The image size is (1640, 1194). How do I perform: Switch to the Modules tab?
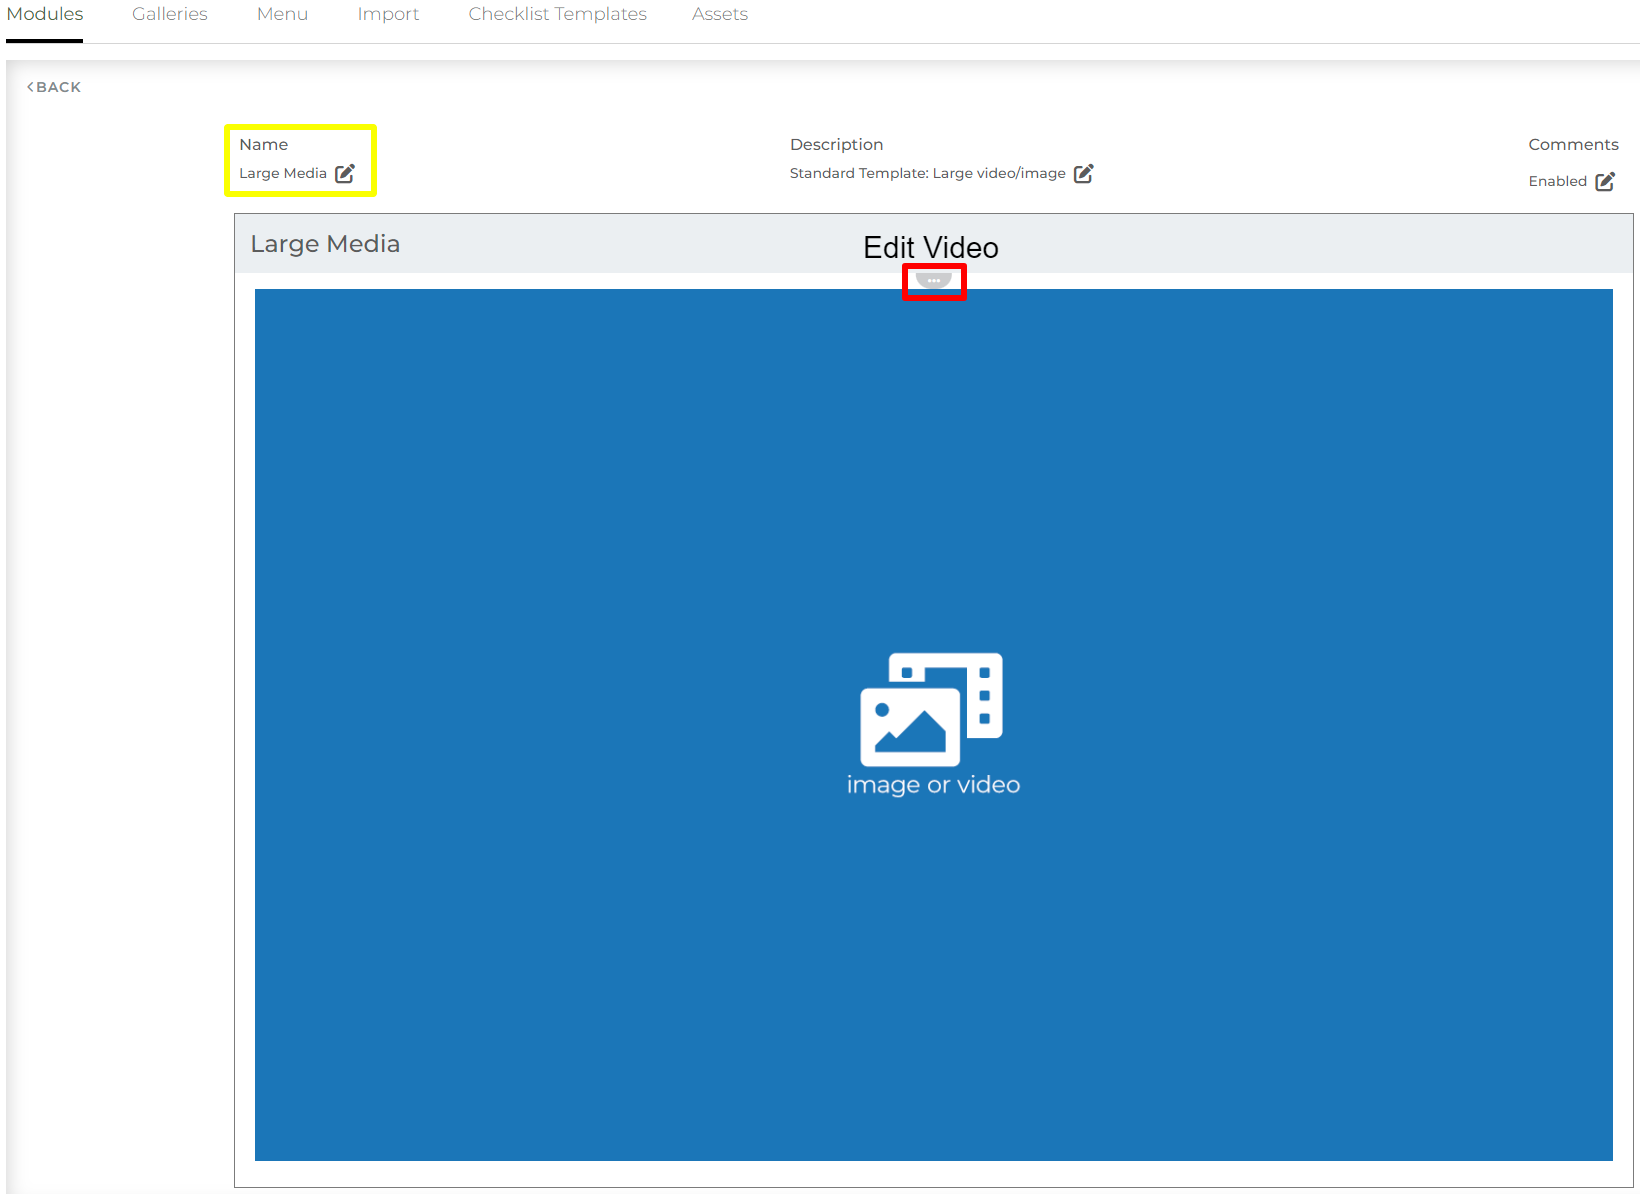pos(45,14)
